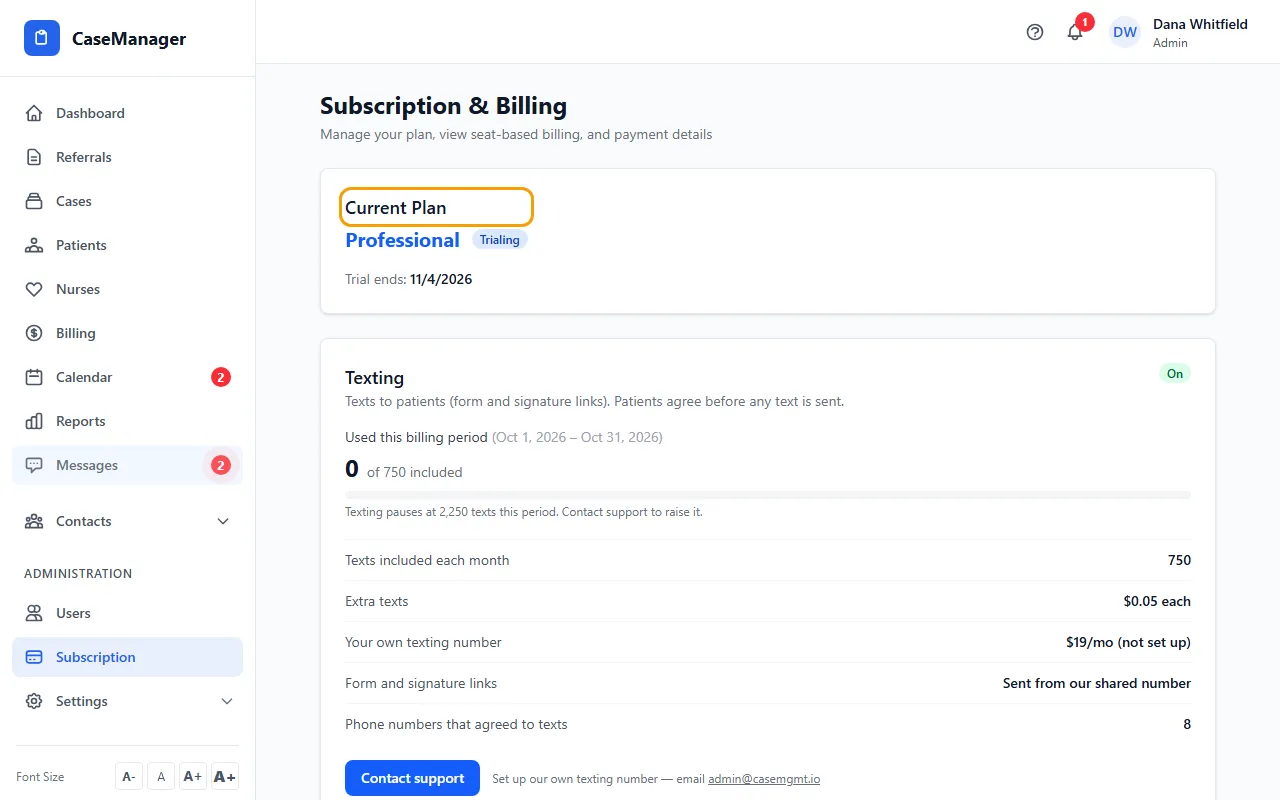
Task: Open the admin@casemgmt.io email link
Action: [x=764, y=779]
